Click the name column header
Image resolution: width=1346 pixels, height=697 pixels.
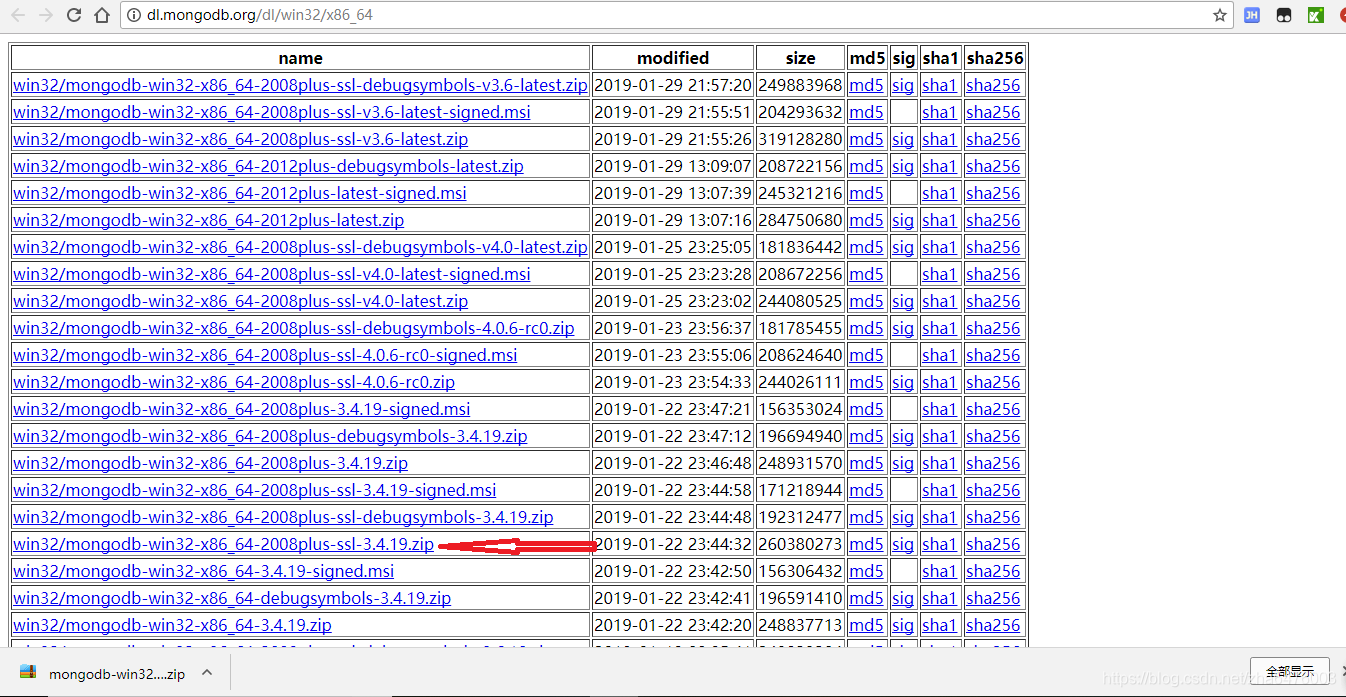click(300, 58)
